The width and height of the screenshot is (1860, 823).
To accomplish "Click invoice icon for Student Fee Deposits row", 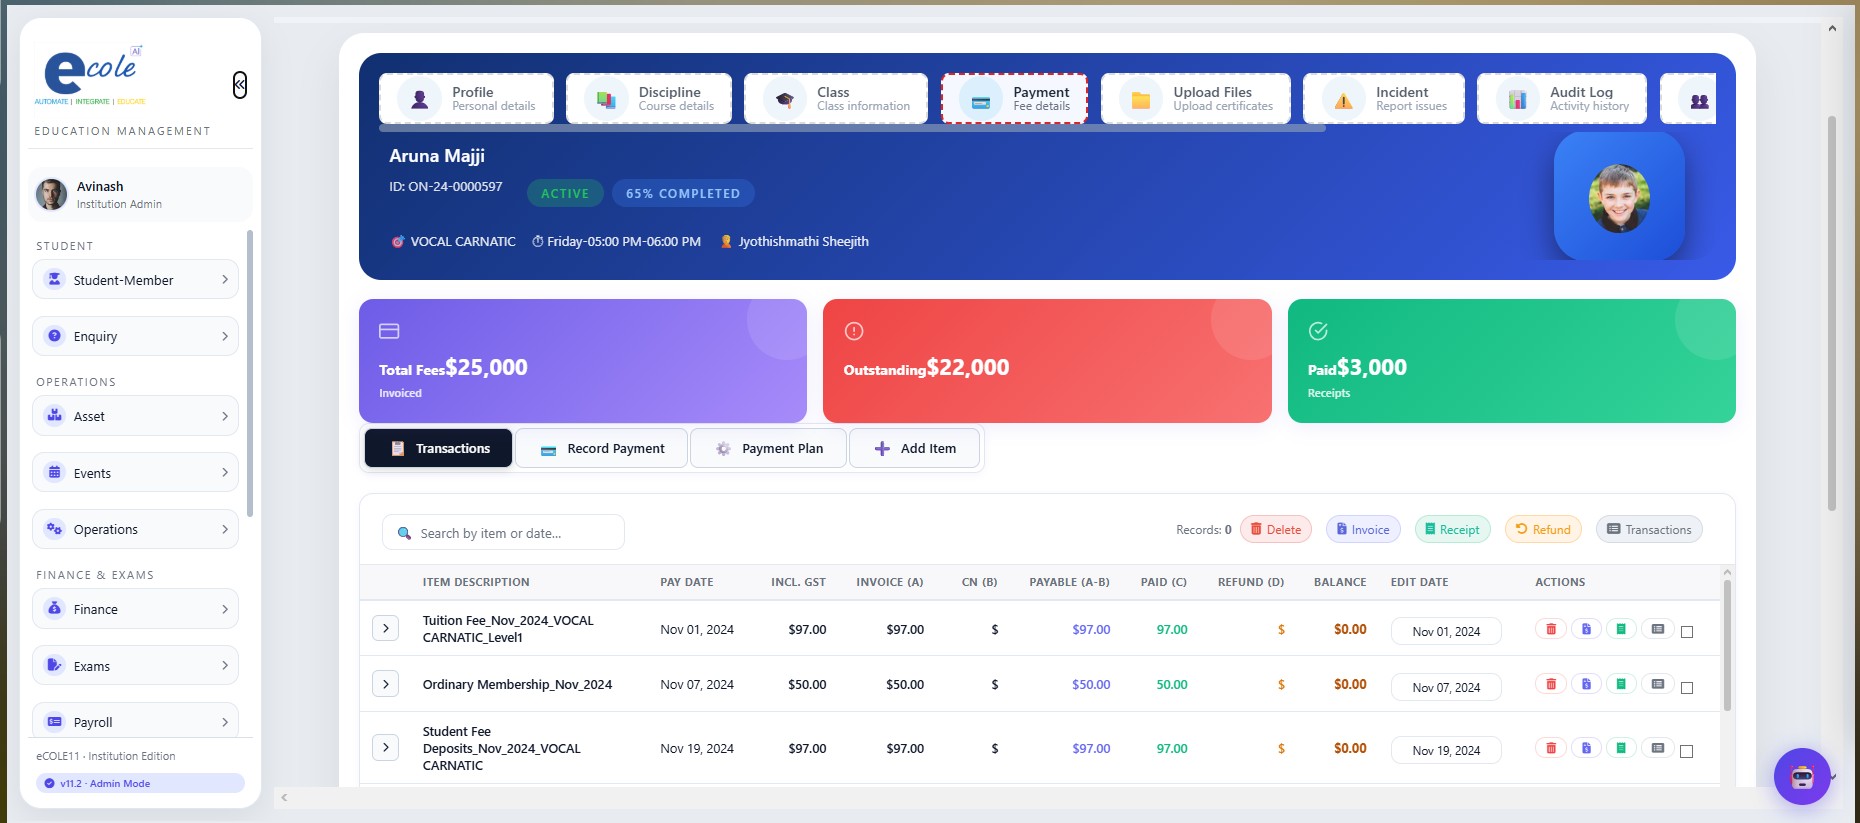I will tap(1586, 748).
